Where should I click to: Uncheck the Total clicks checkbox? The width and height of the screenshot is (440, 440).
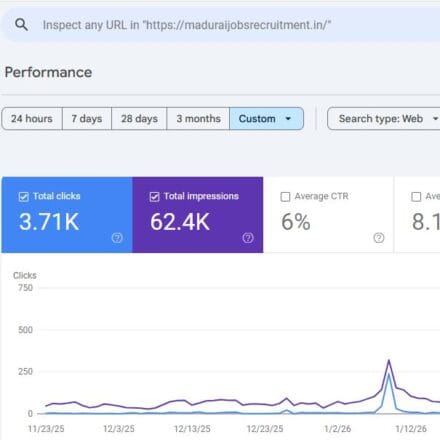(23, 197)
